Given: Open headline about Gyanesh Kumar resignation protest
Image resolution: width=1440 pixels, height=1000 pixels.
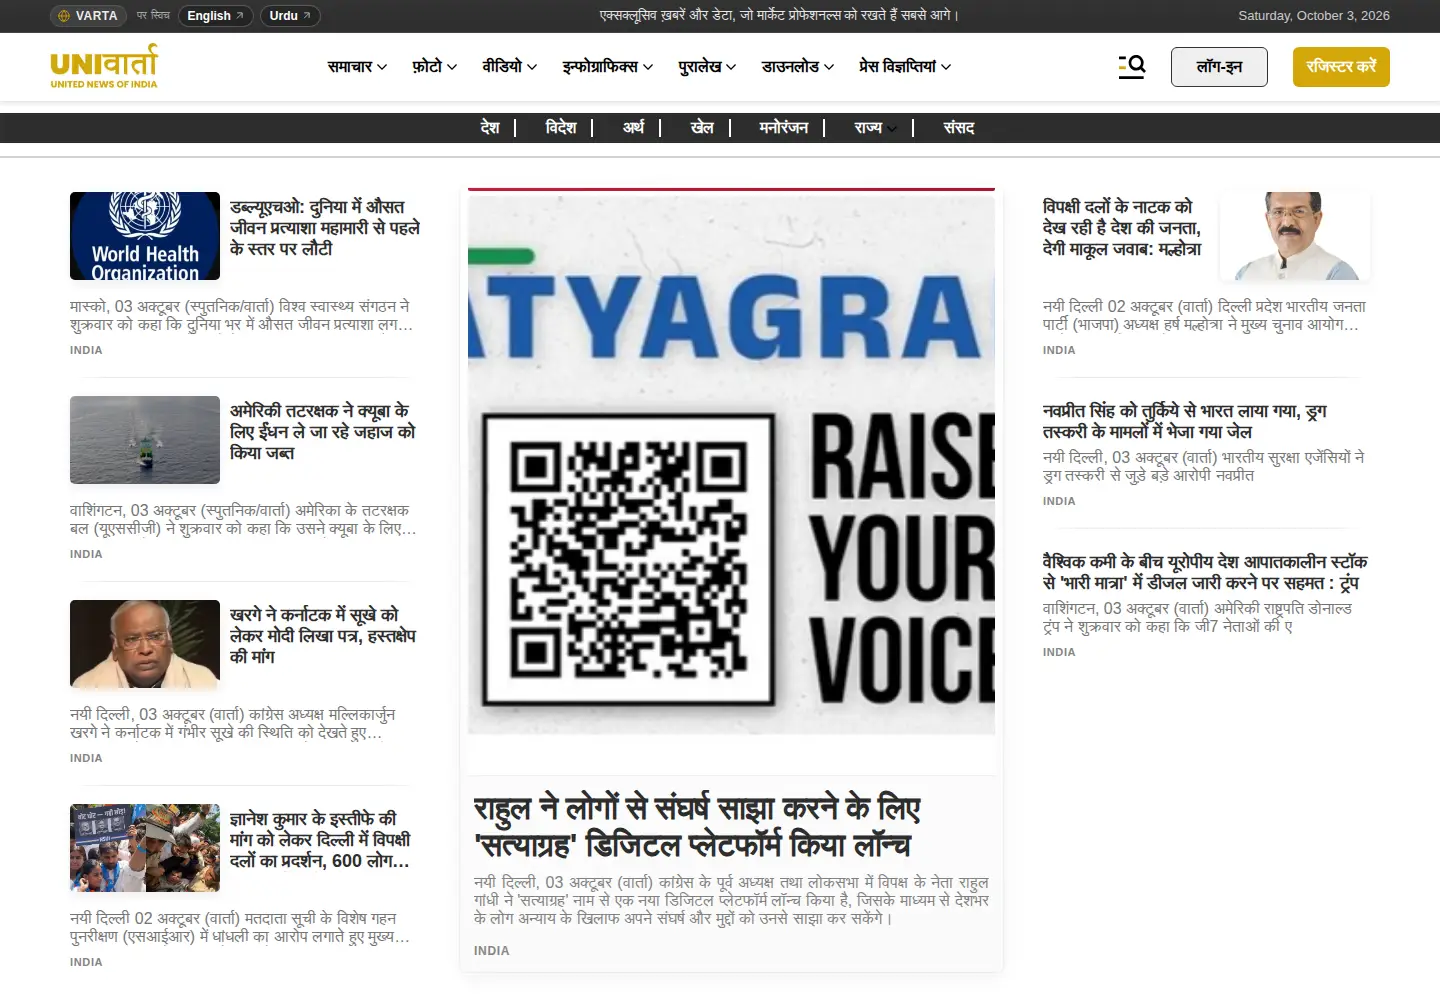Looking at the screenshot, I should (x=320, y=840).
